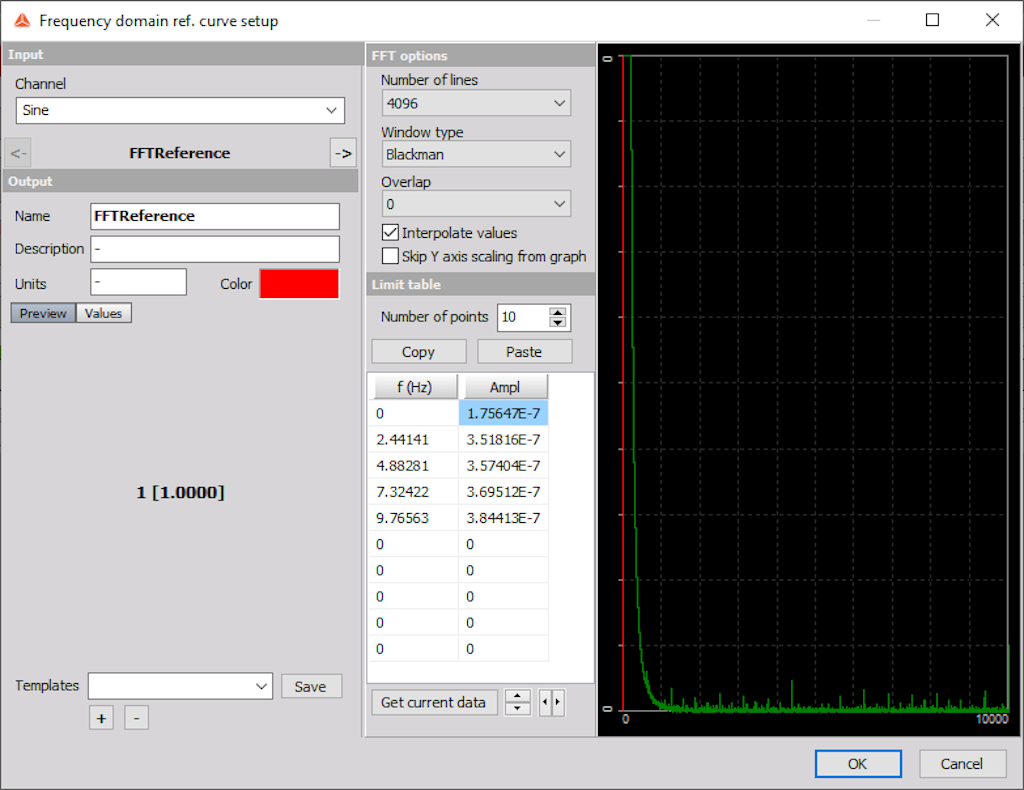Open the Channel dropdown showing Sine
This screenshot has width=1024, height=790.
[x=180, y=110]
